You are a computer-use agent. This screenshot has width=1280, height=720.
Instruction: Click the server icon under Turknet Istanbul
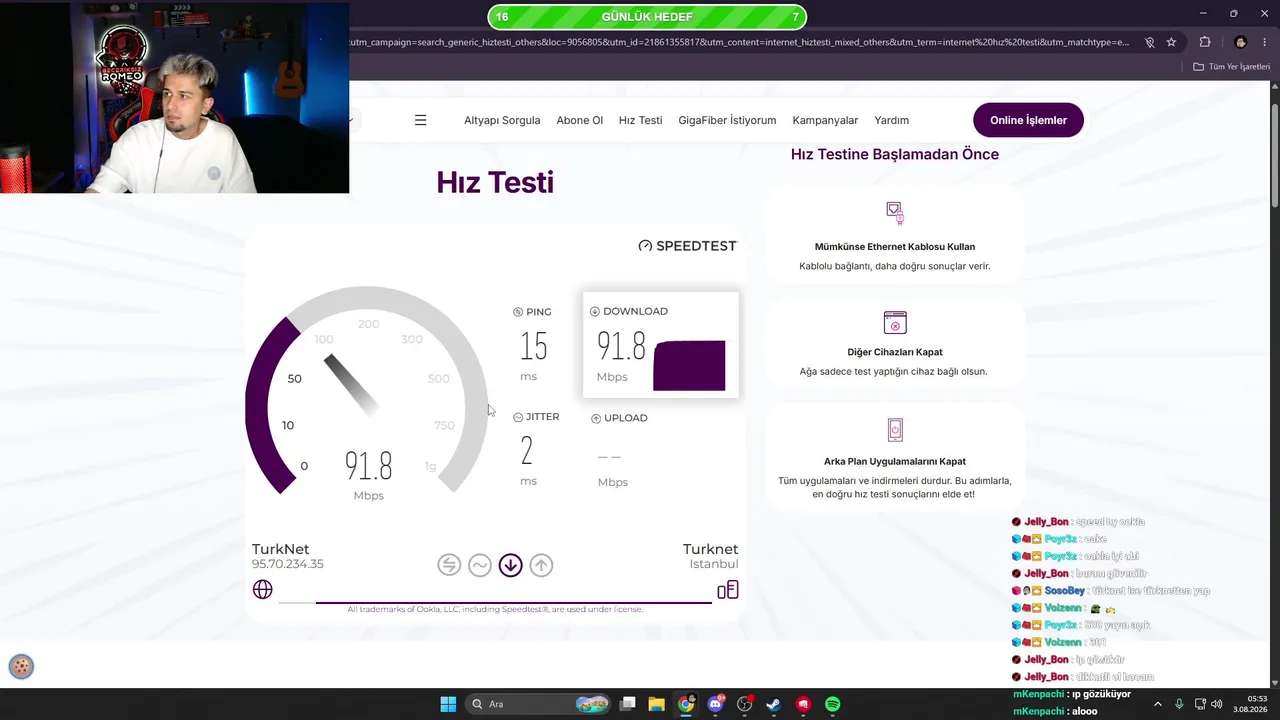[728, 590]
